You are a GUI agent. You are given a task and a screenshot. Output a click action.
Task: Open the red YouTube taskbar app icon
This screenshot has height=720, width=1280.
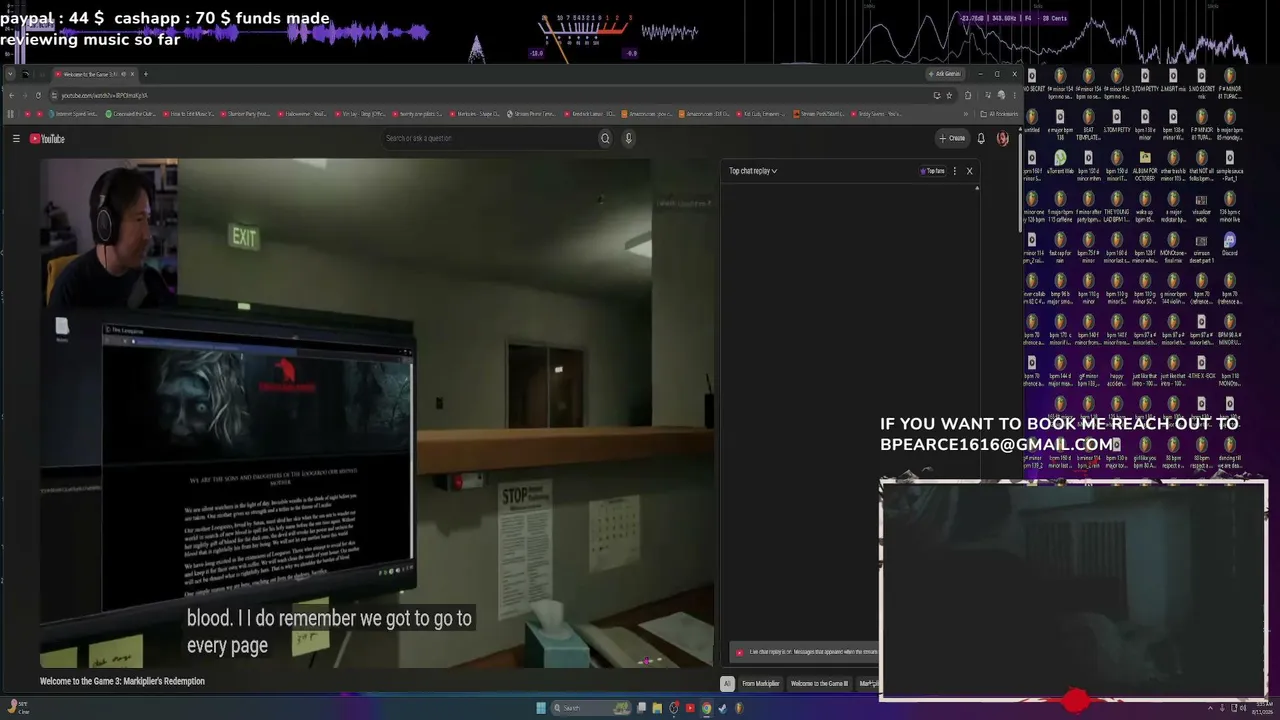(x=690, y=708)
